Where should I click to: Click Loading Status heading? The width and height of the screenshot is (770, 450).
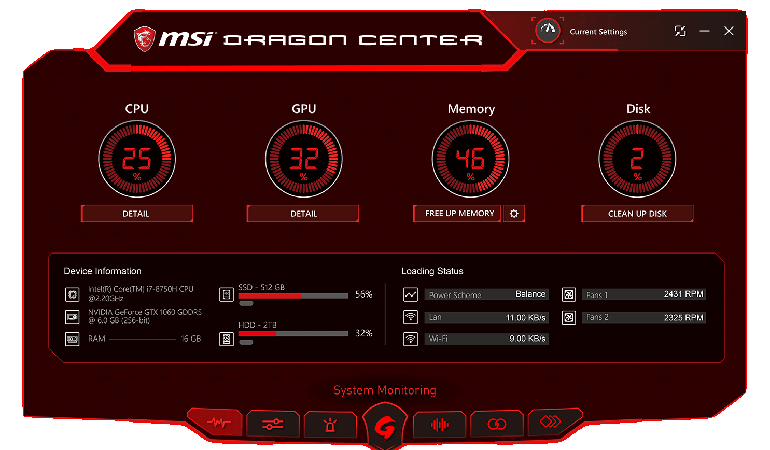[432, 271]
